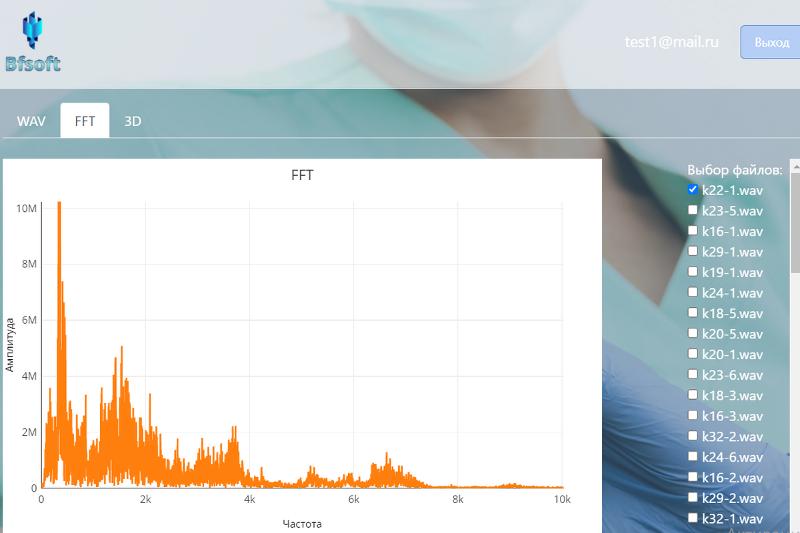The width and height of the screenshot is (800, 533).
Task: Check the k20-5.wav checkbox
Action: click(693, 333)
